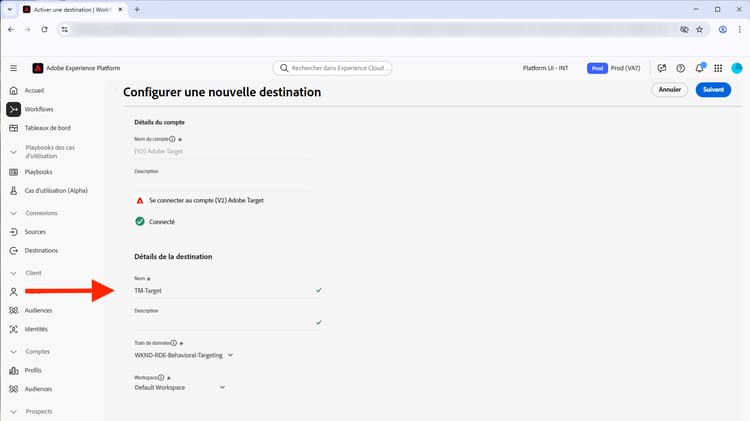
Task: Collapse the Client section
Action: [x=13, y=273]
